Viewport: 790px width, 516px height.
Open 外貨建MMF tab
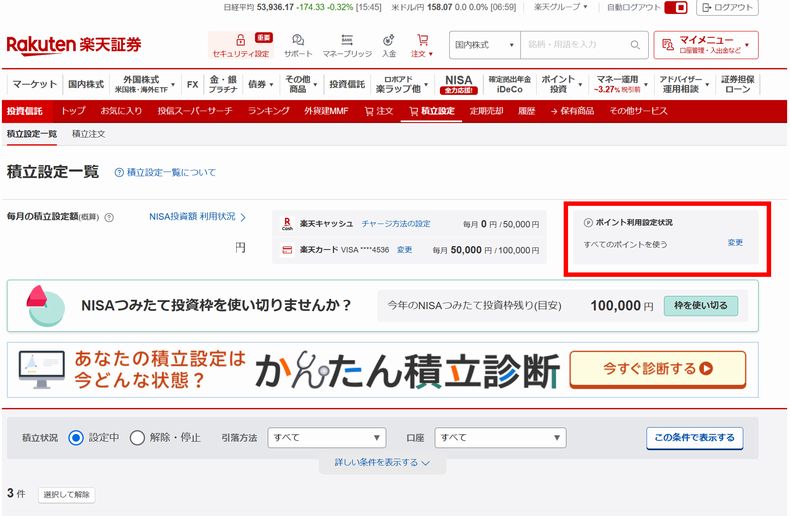[326, 111]
